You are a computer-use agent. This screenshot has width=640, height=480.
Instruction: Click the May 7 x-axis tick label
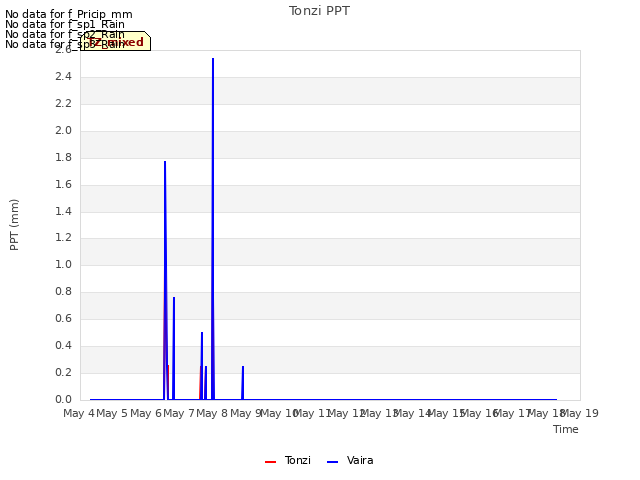click(x=179, y=413)
